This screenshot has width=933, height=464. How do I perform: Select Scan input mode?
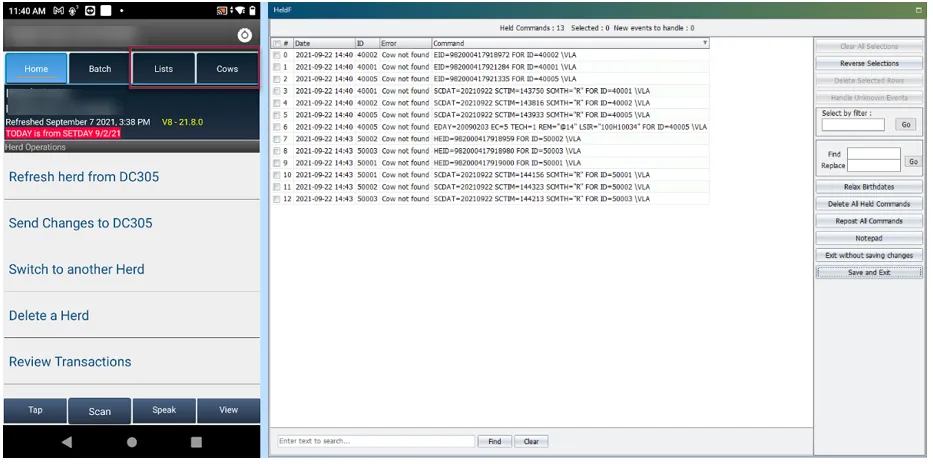coord(99,411)
